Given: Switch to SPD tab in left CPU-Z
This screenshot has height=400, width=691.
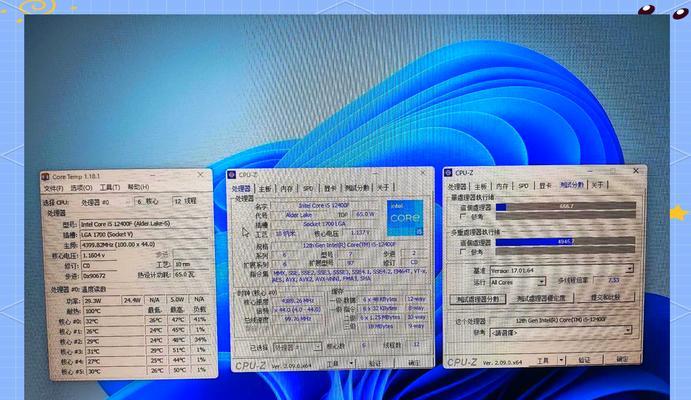Looking at the screenshot, I should (308, 188).
